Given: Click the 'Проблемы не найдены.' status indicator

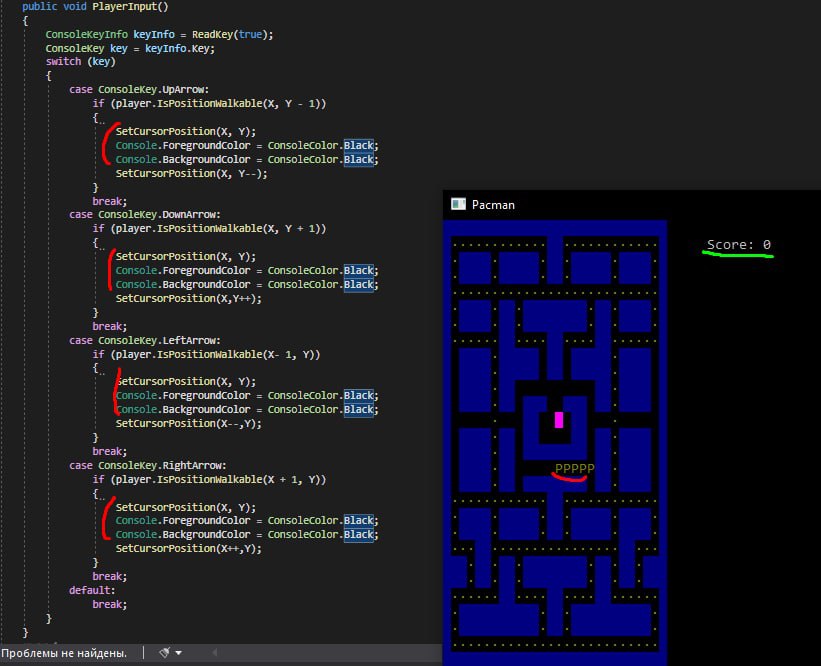Looking at the screenshot, I should click(64, 653).
